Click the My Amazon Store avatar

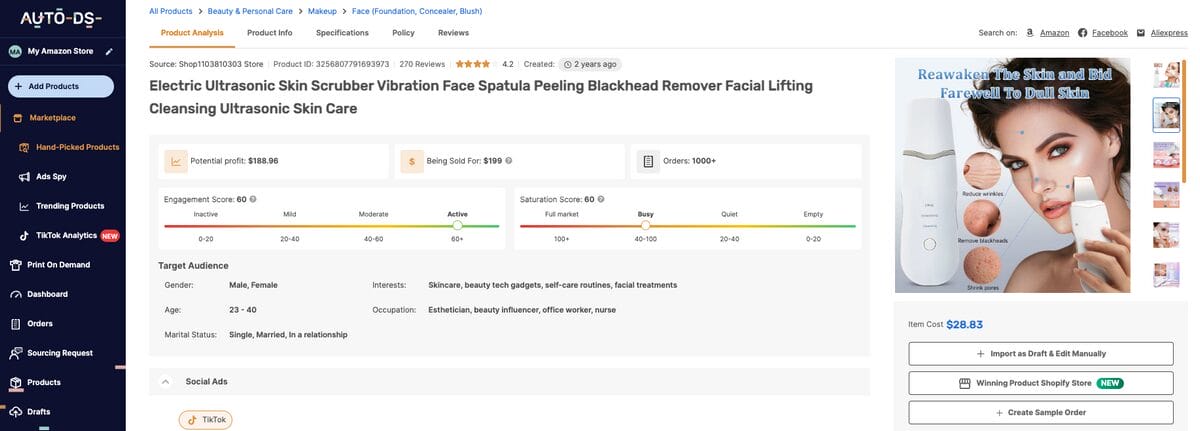click(x=15, y=51)
